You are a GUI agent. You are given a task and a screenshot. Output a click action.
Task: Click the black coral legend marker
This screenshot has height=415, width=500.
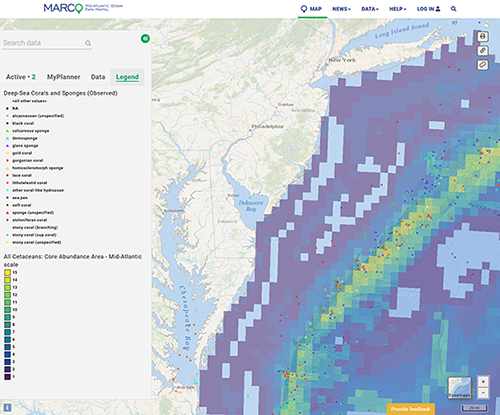click(7, 123)
